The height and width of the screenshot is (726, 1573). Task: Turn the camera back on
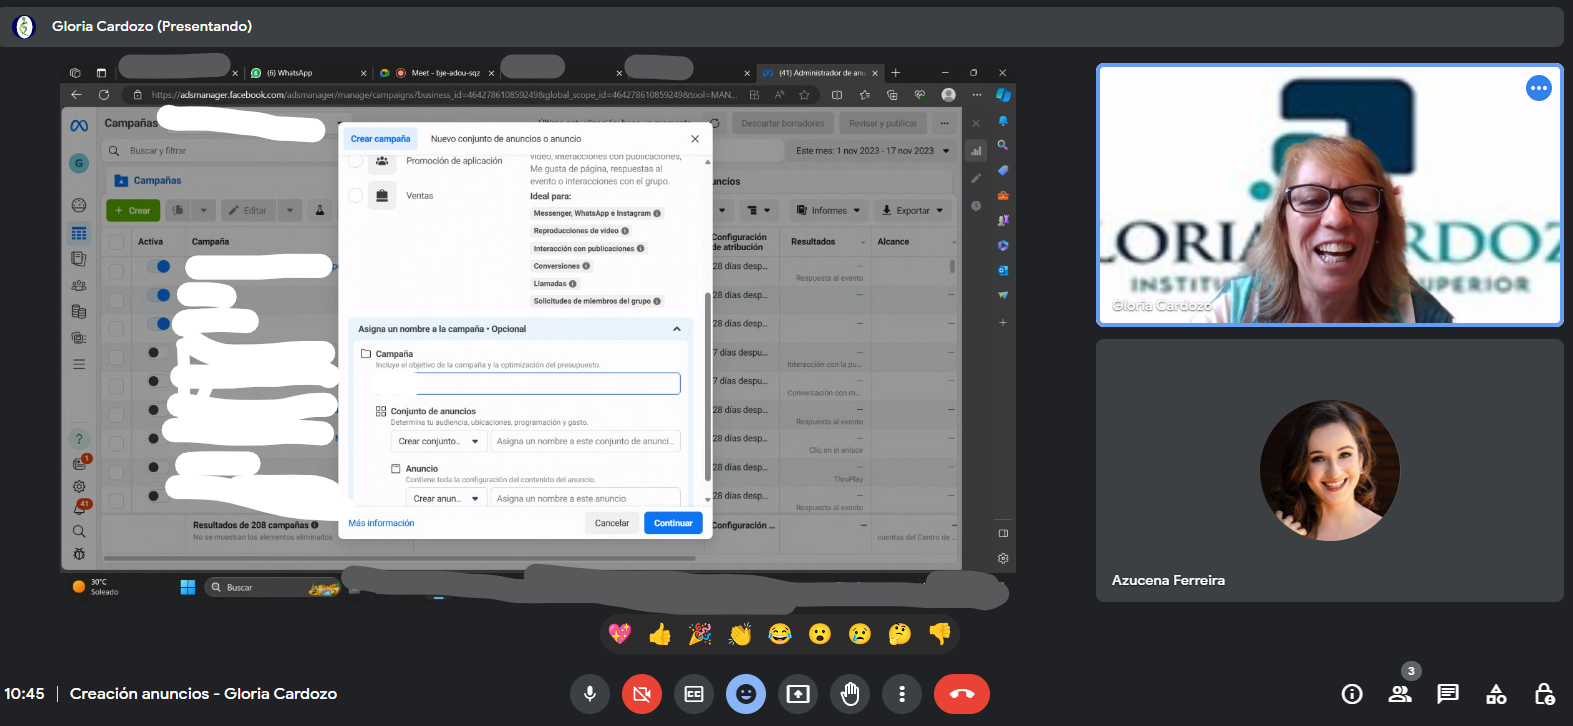pos(642,694)
